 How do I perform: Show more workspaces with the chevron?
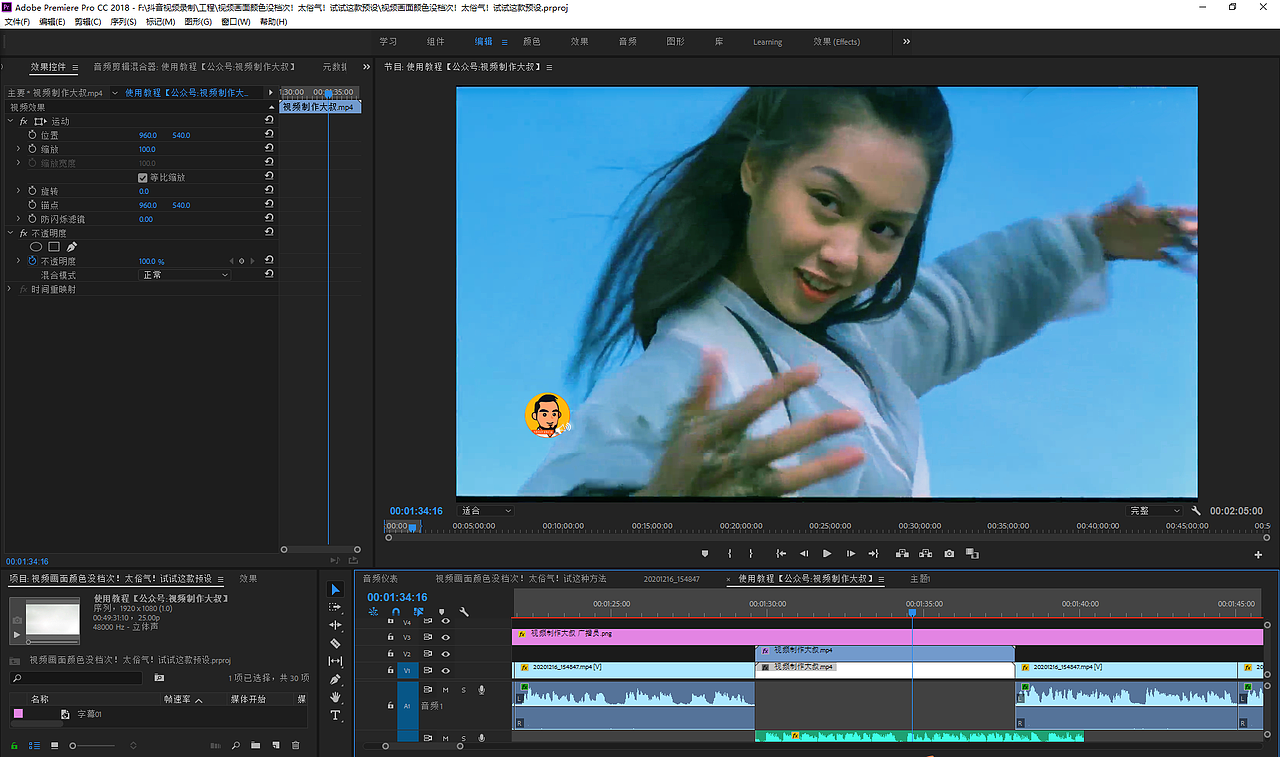coord(906,42)
